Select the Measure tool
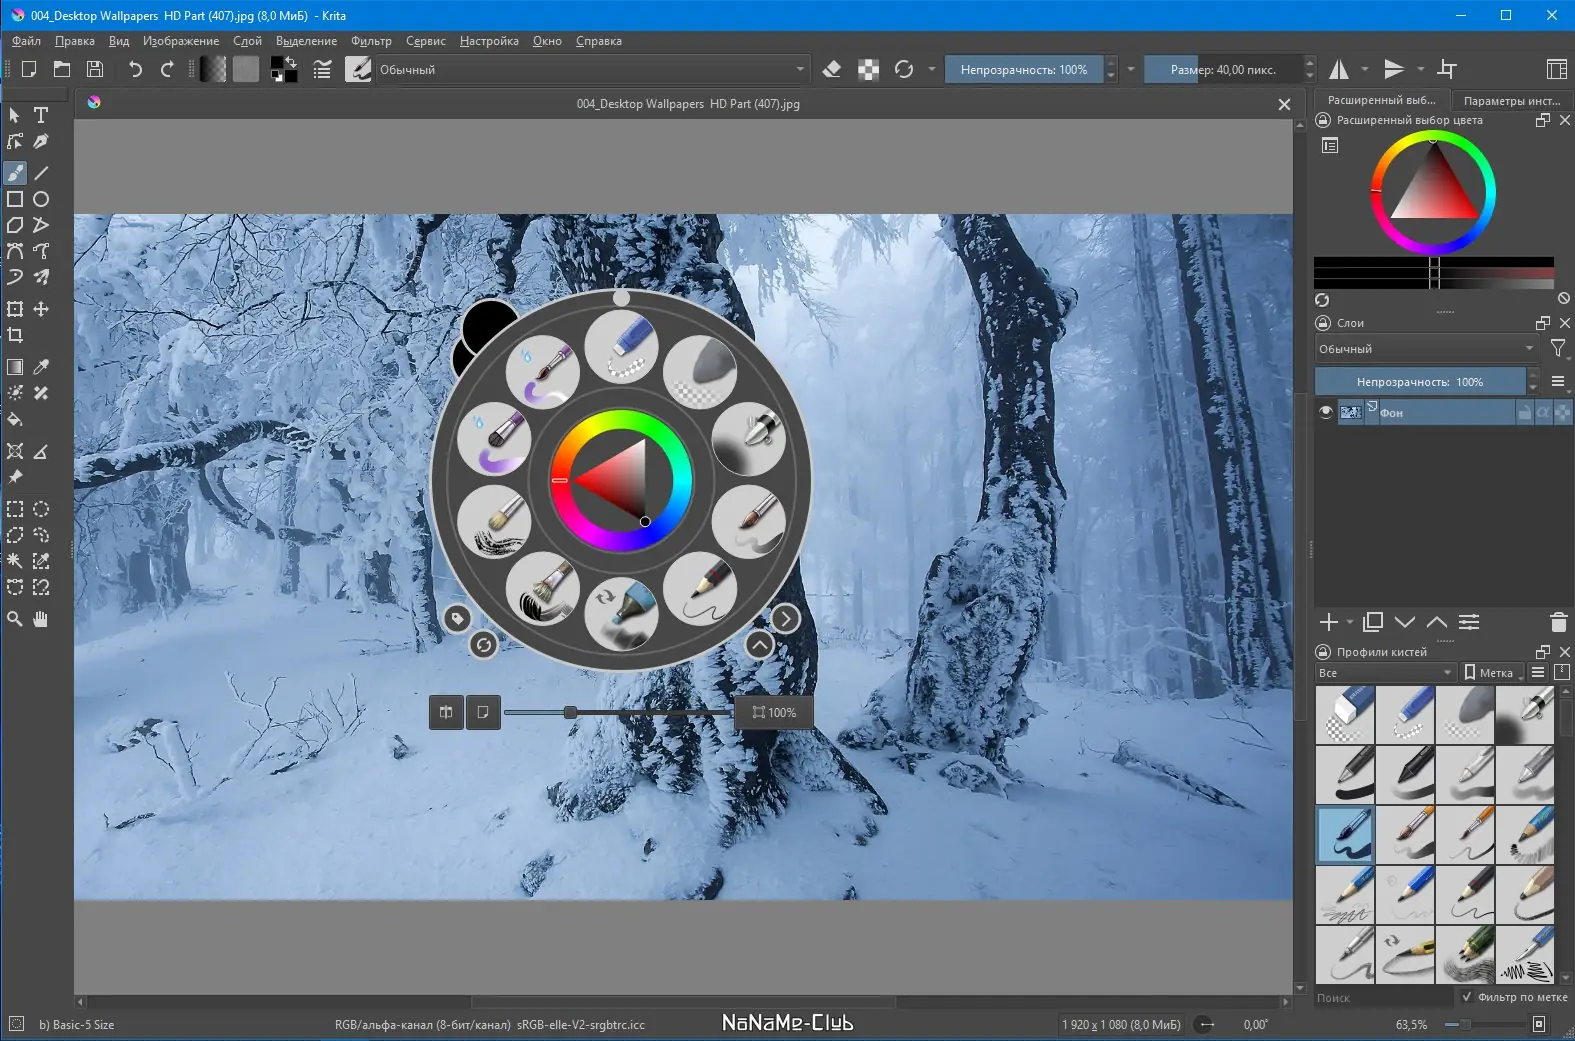 click(41, 451)
